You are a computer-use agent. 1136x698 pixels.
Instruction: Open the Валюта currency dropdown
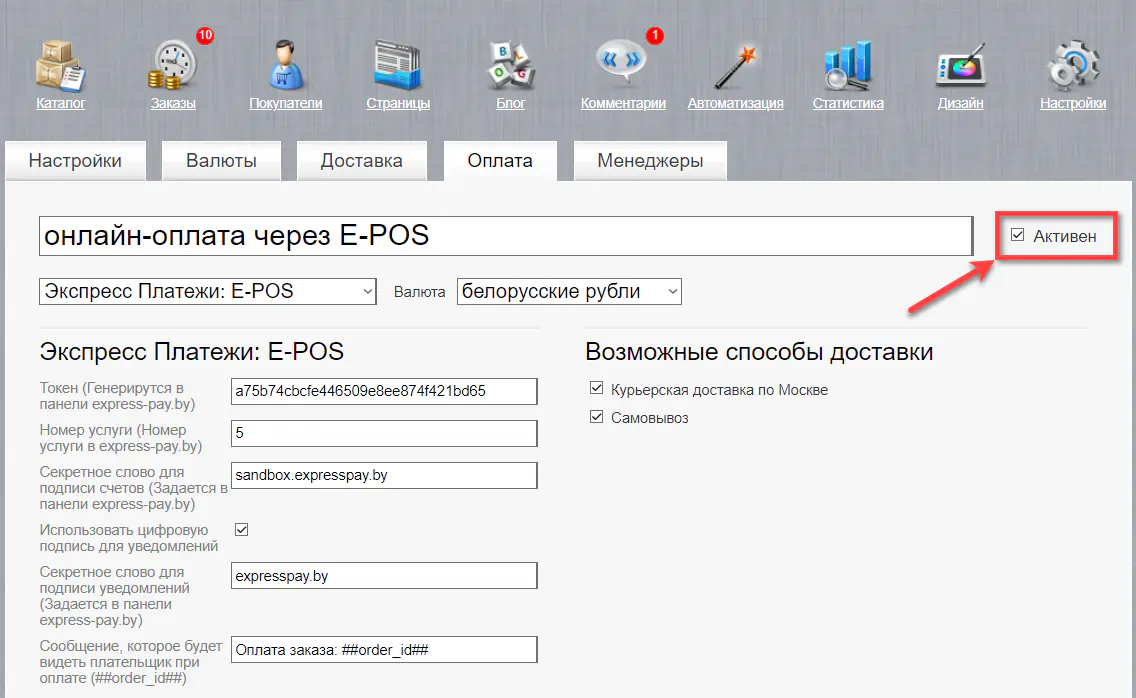pos(568,291)
